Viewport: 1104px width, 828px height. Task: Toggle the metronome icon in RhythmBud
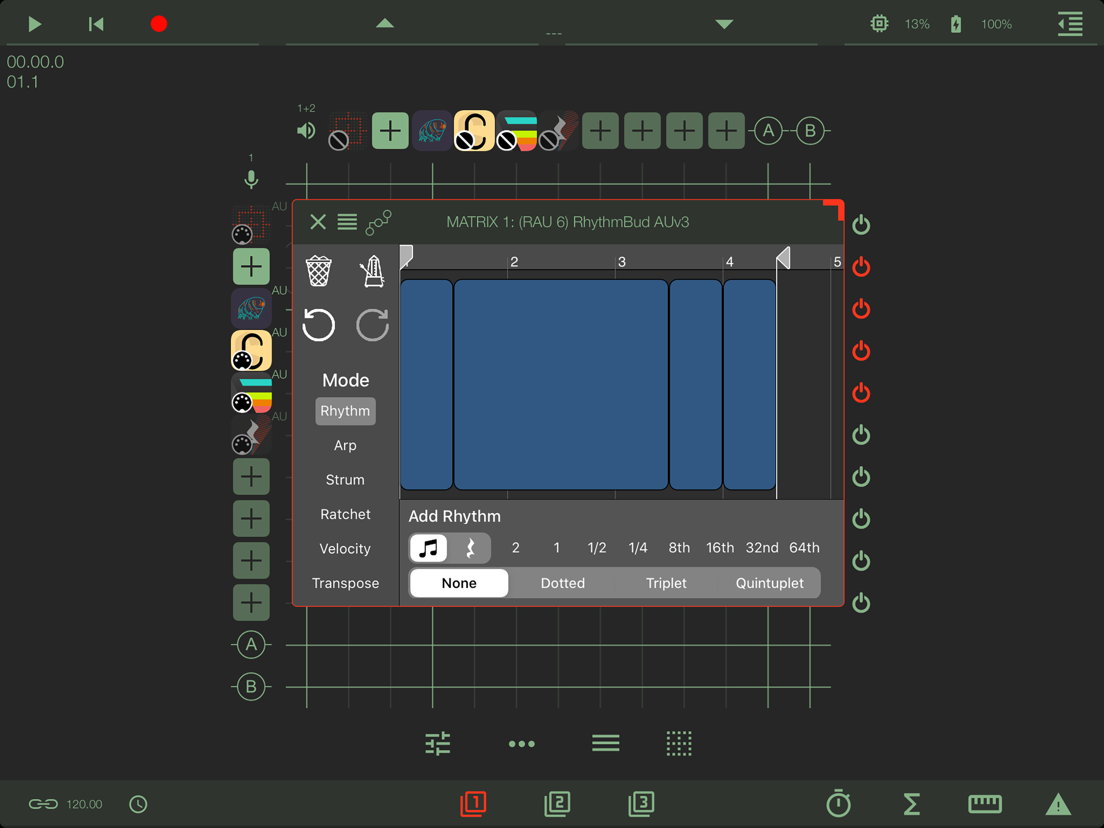tap(372, 271)
